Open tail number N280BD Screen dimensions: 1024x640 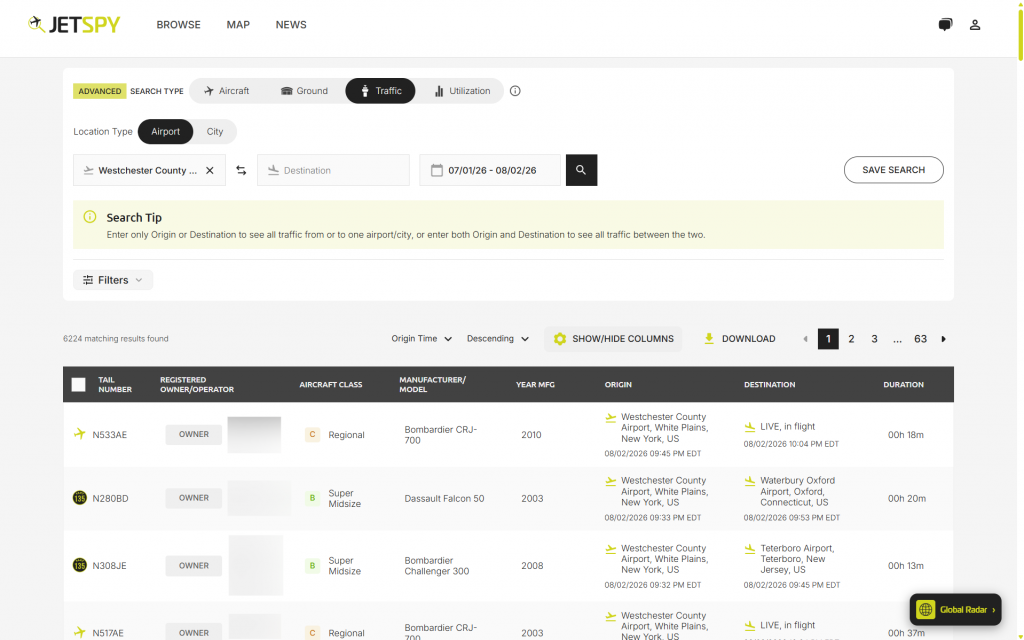[110, 498]
